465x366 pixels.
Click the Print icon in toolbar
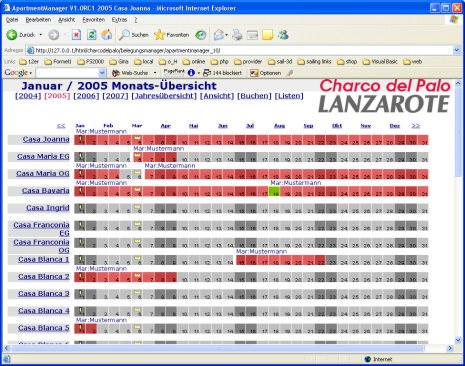[x=237, y=35]
